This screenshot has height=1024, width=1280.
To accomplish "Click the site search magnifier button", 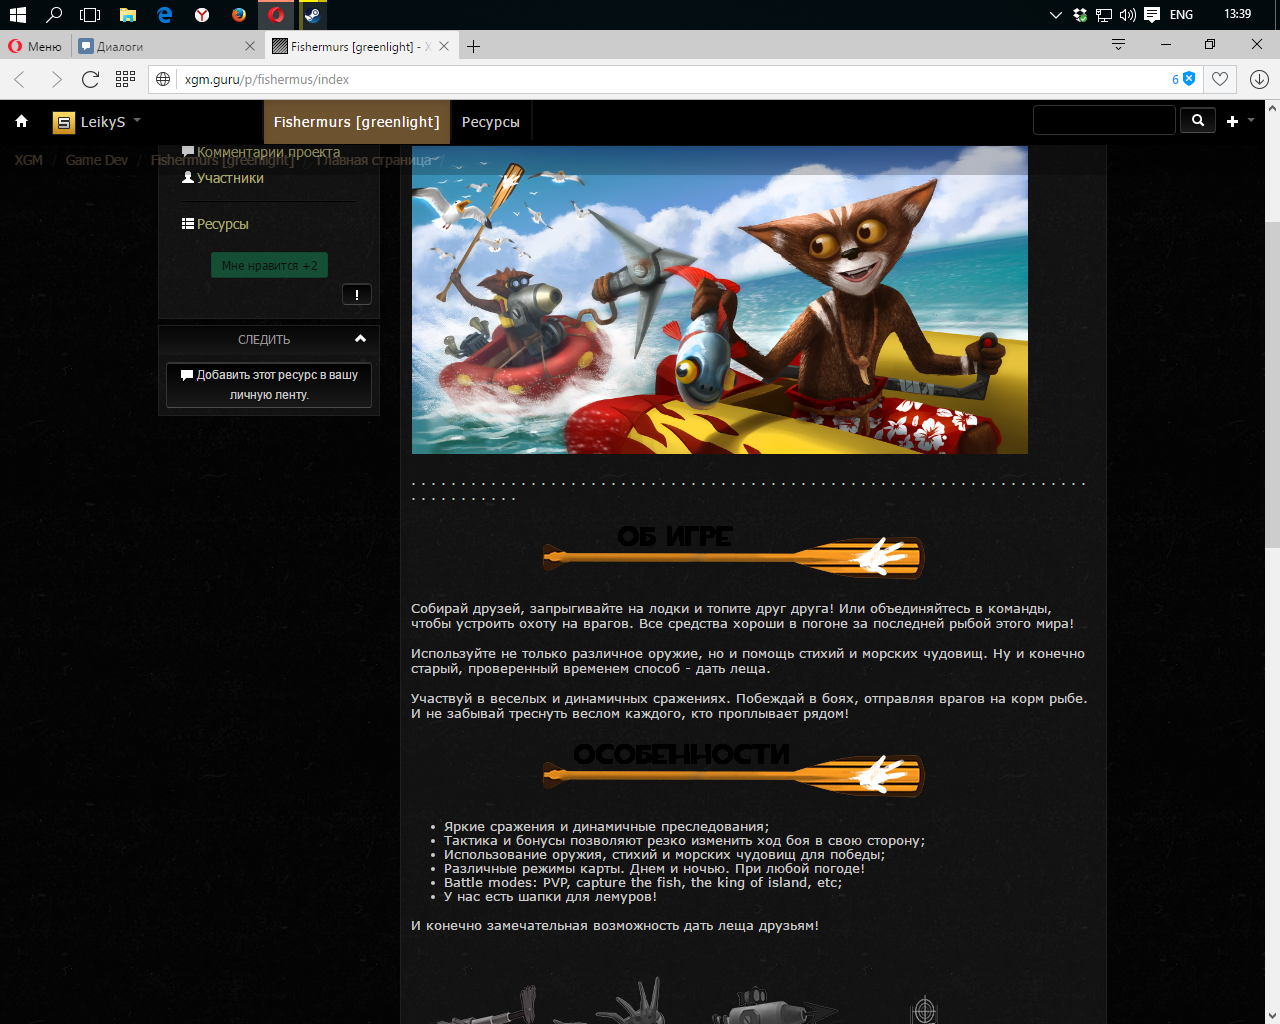I will (1198, 120).
